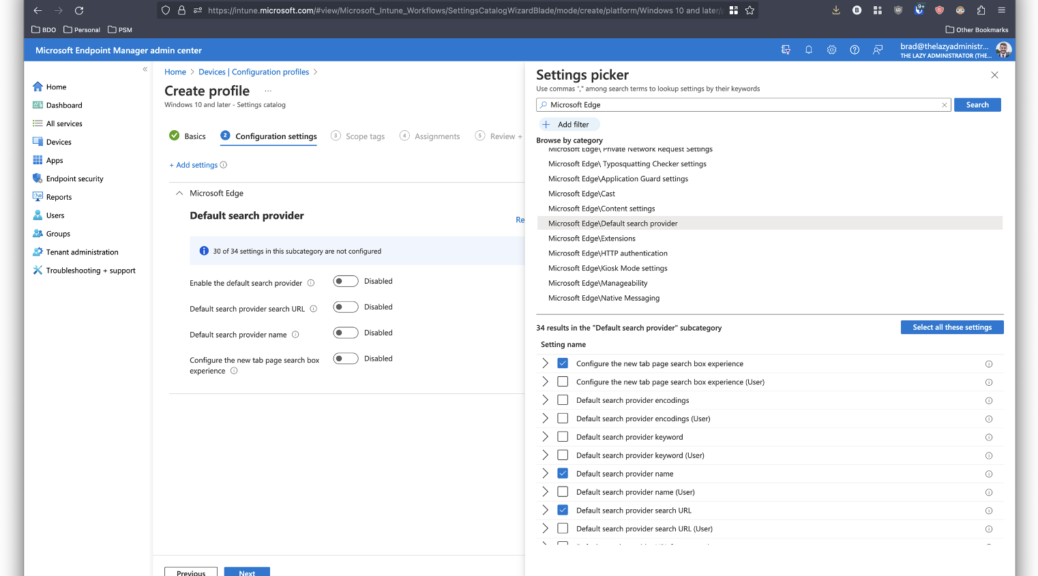Go to the Scope tags step tab
Screen dimensions: 1038x576
(358, 136)
